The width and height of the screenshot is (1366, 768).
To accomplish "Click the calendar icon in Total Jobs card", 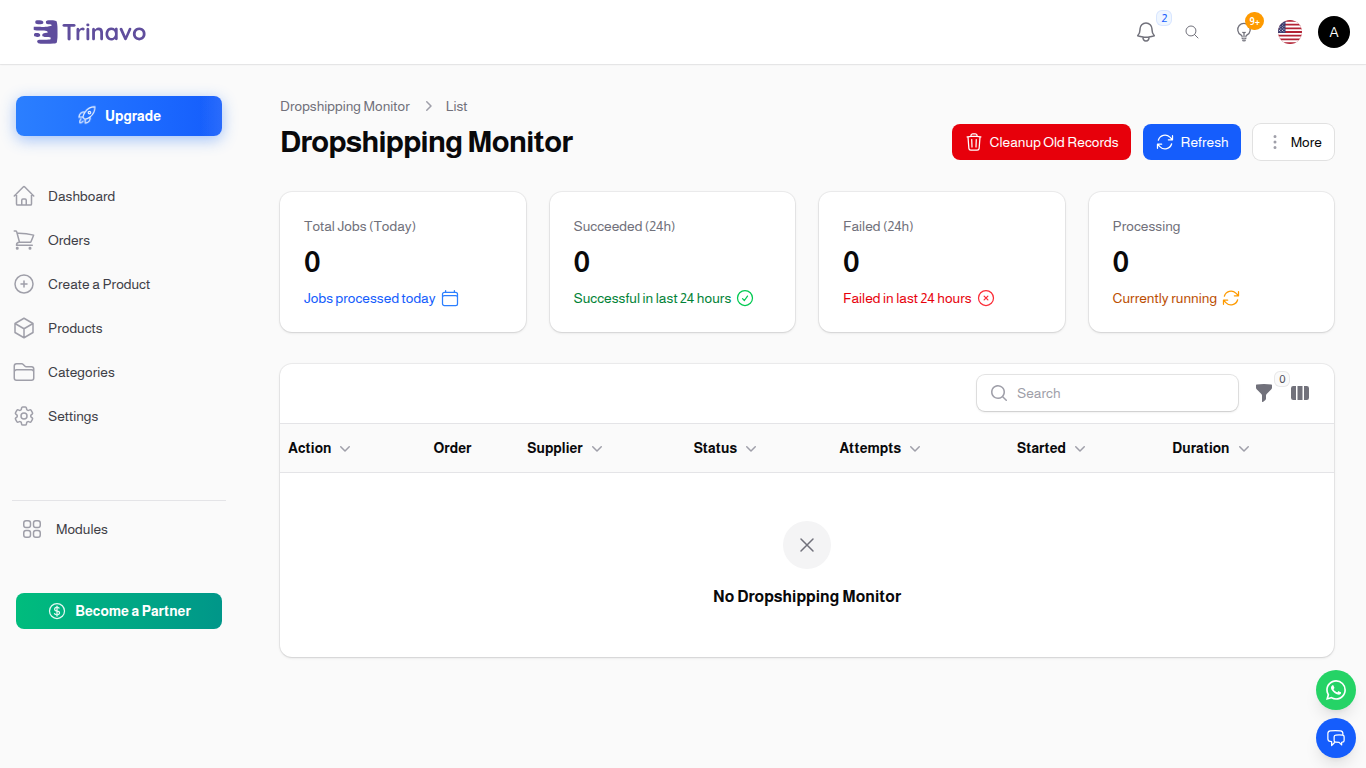I will 450,298.
